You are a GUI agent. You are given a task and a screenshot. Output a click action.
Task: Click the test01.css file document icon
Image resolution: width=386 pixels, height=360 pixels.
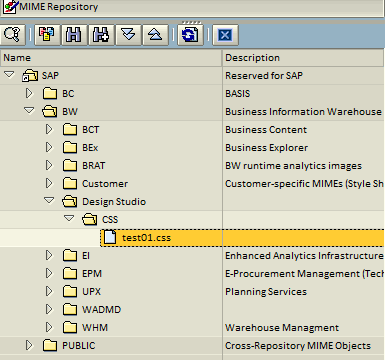coord(110,237)
